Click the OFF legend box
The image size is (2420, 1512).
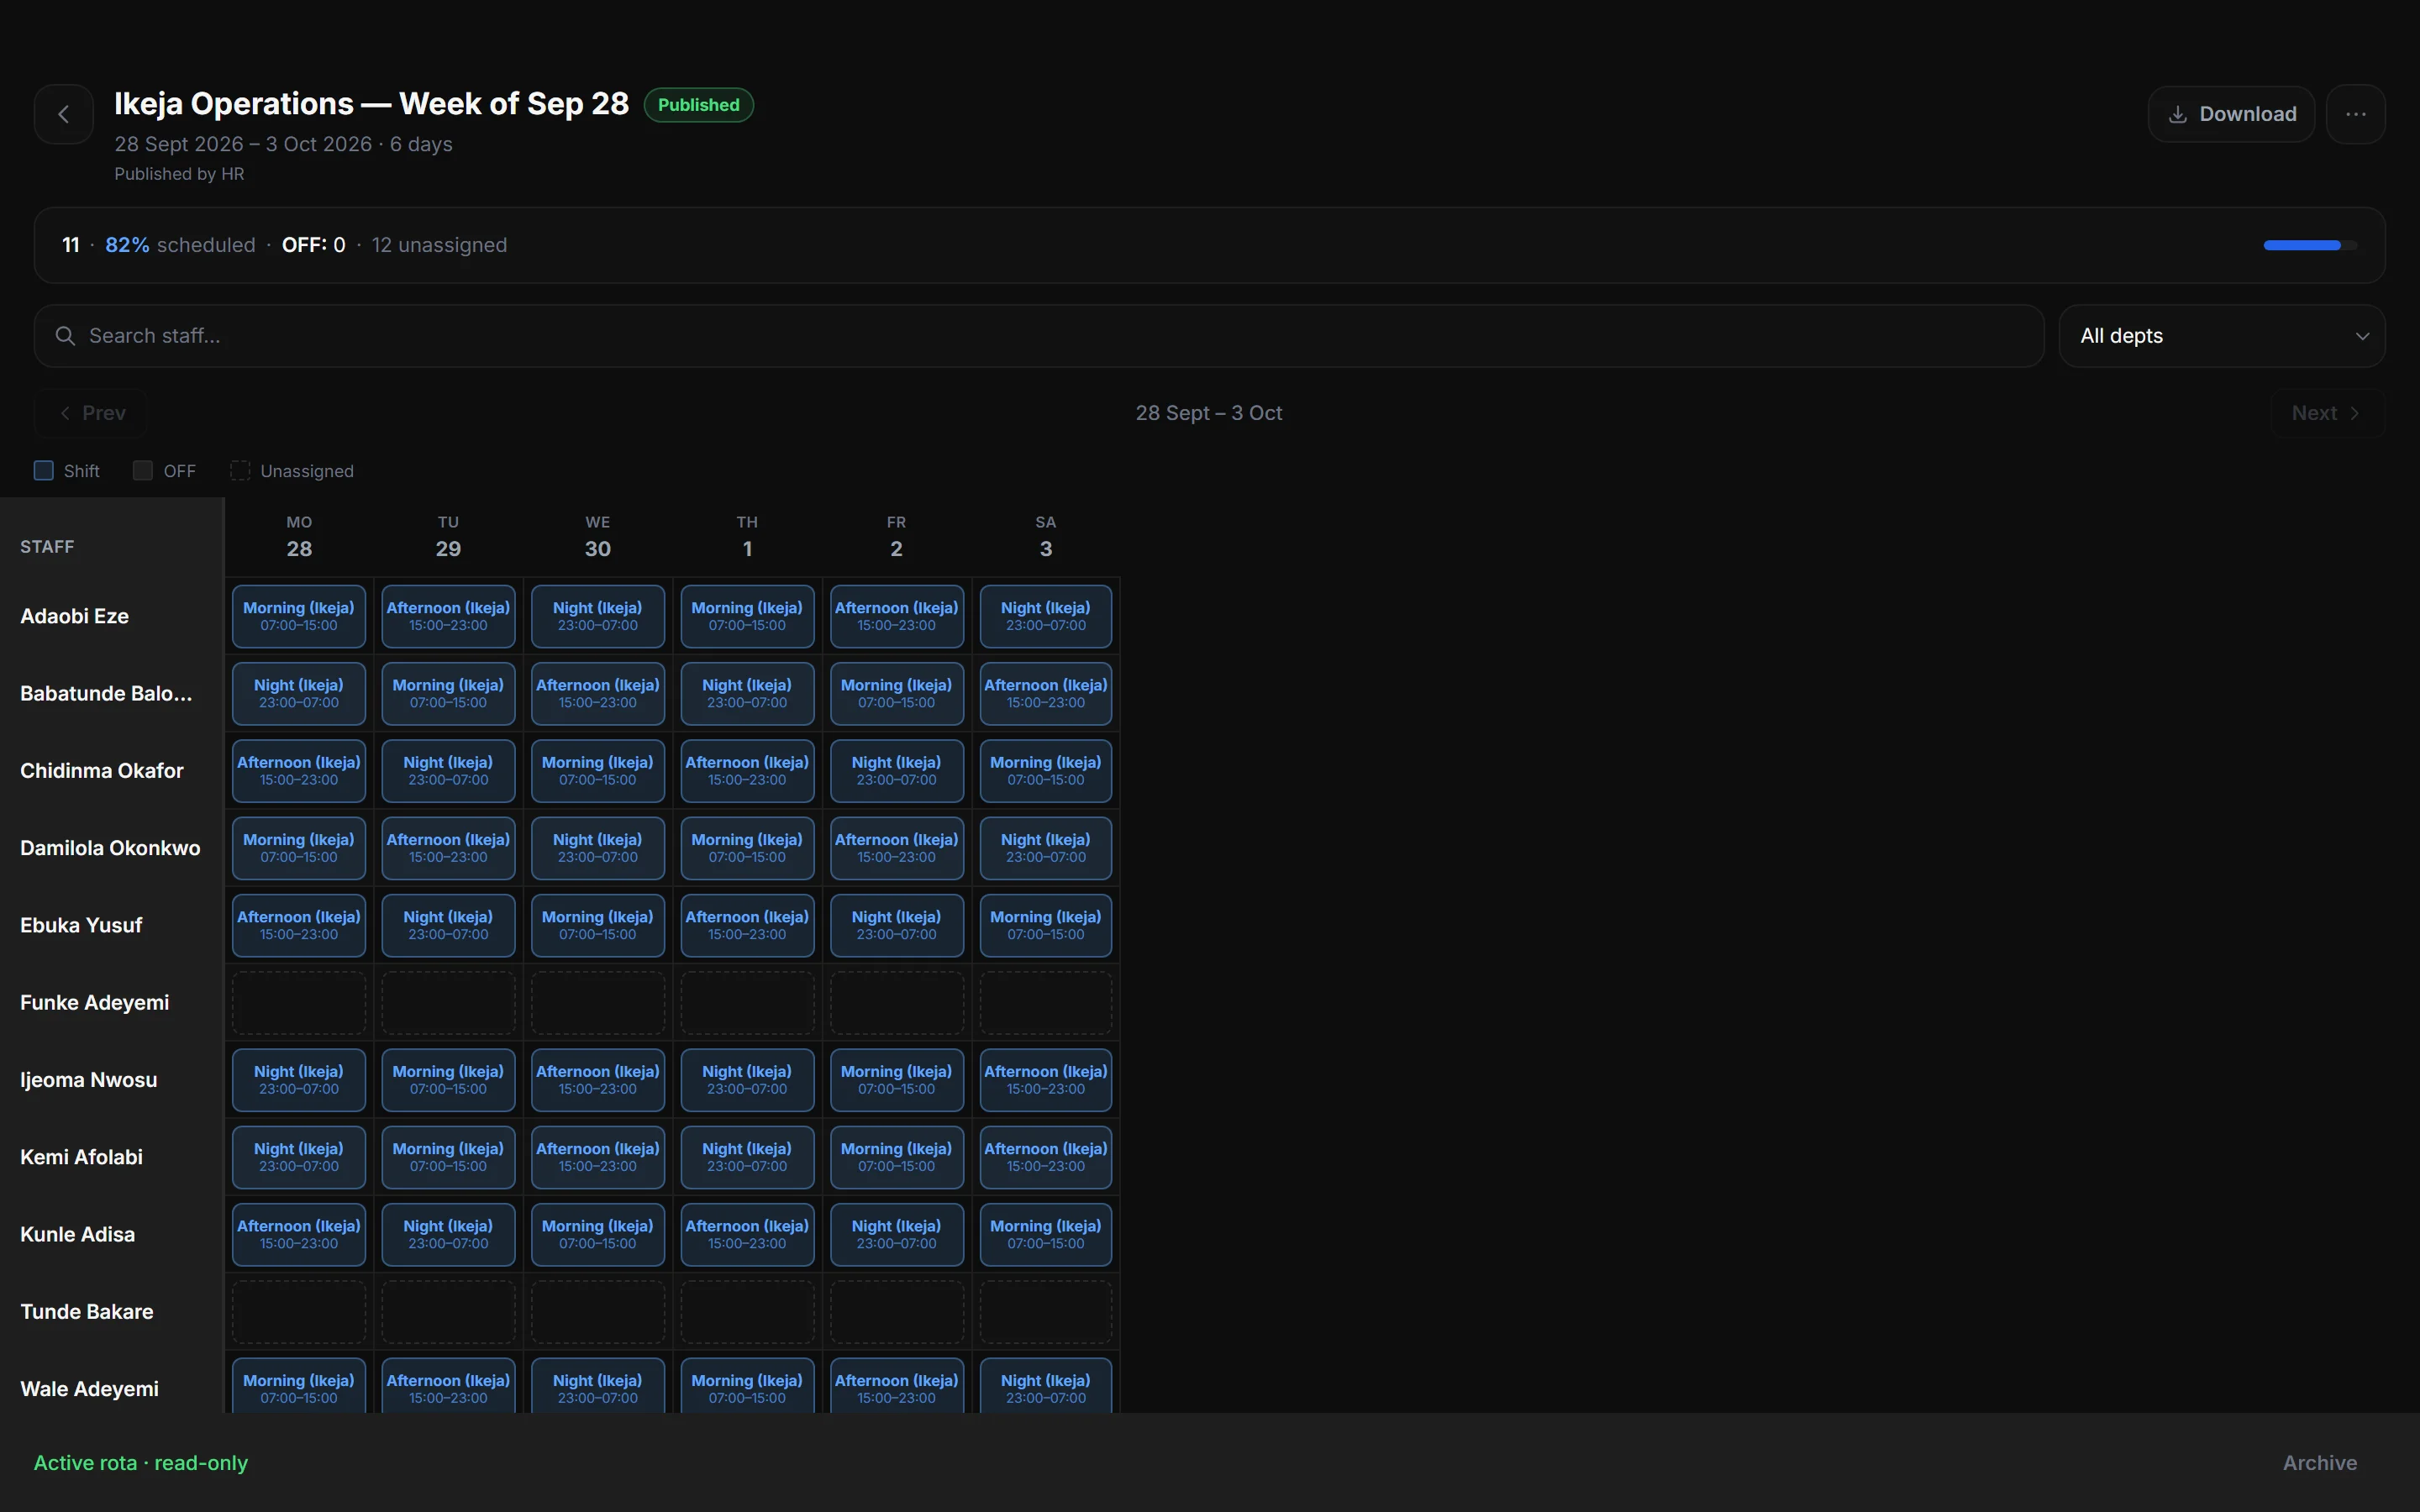pos(143,471)
